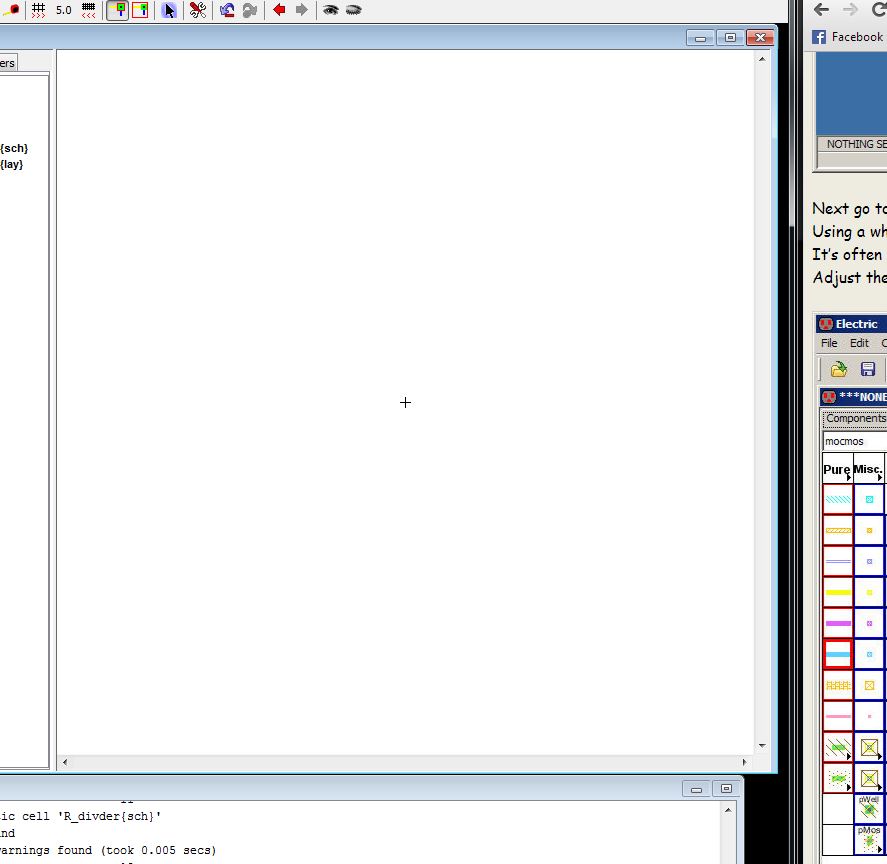Expand the Pure layer nodes menu
Screen dimensions: 887x864
tap(837, 470)
